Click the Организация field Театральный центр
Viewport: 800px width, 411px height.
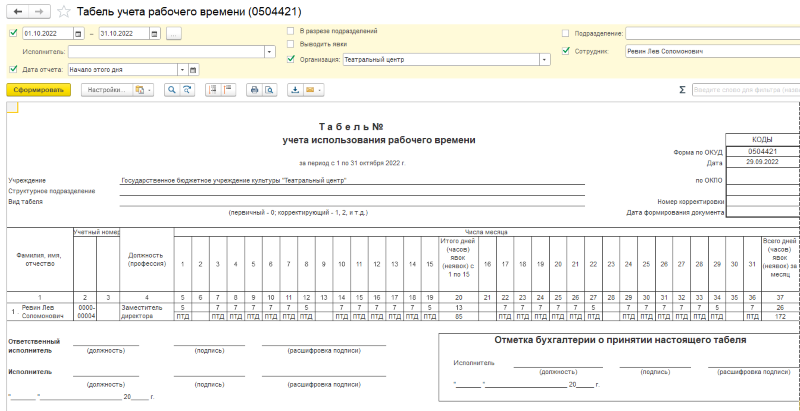441,60
